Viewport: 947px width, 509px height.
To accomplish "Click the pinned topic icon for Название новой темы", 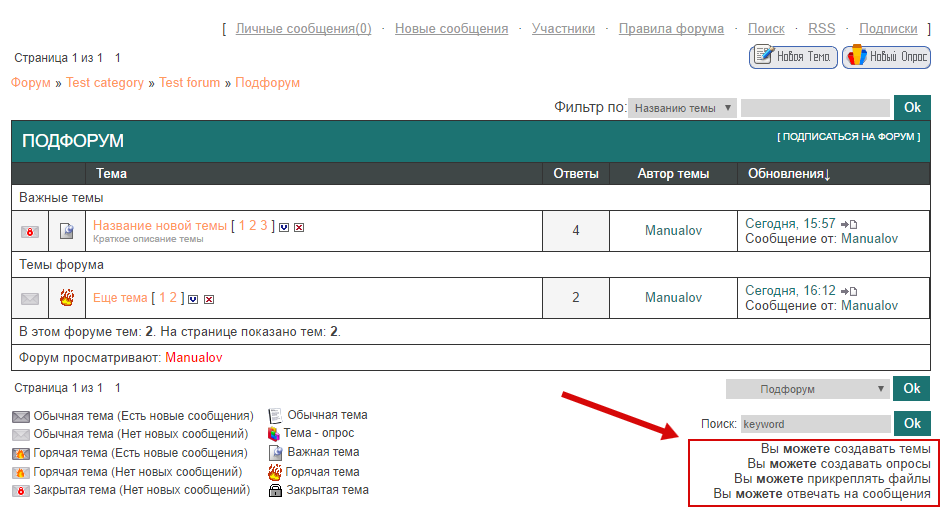I will click(x=67, y=232).
